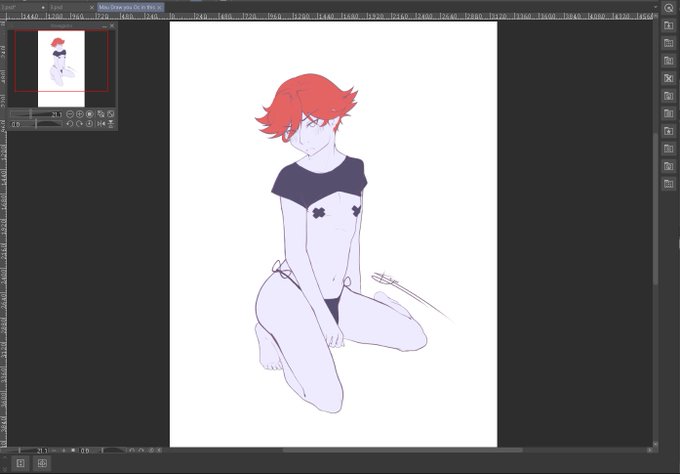
Task: Click the canvas horizontal scrollbar
Action: (402, 450)
